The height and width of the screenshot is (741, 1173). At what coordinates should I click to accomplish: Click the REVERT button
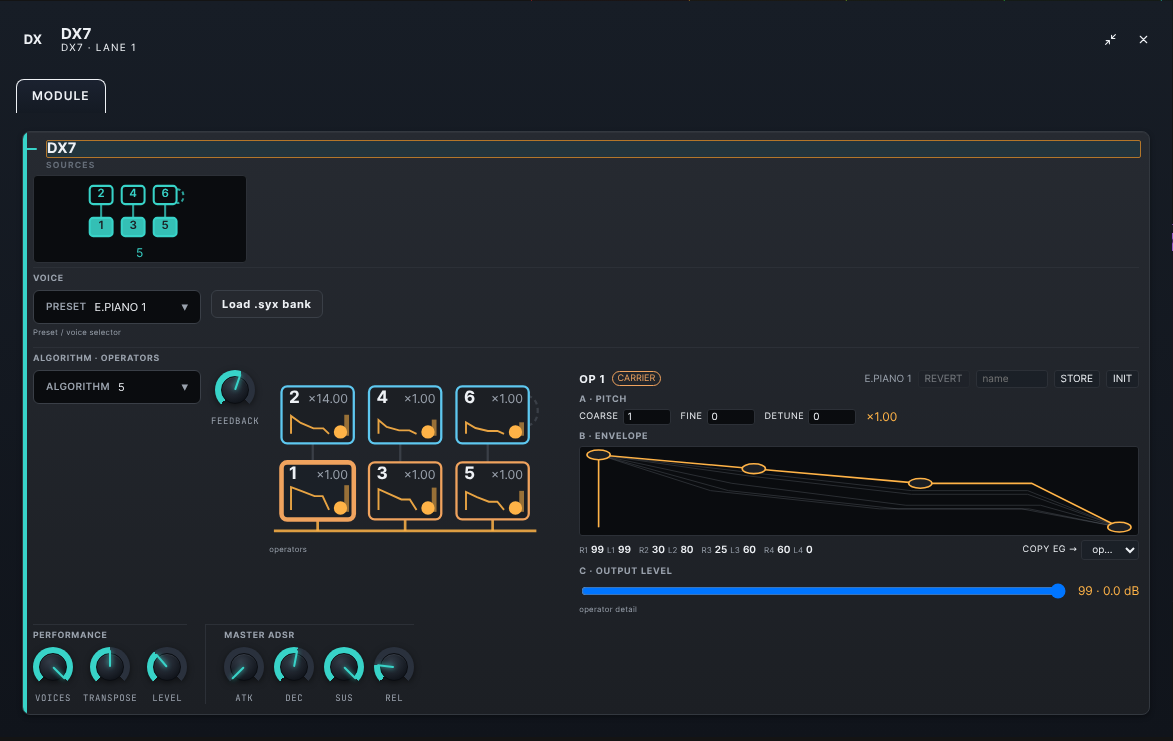[943, 378]
